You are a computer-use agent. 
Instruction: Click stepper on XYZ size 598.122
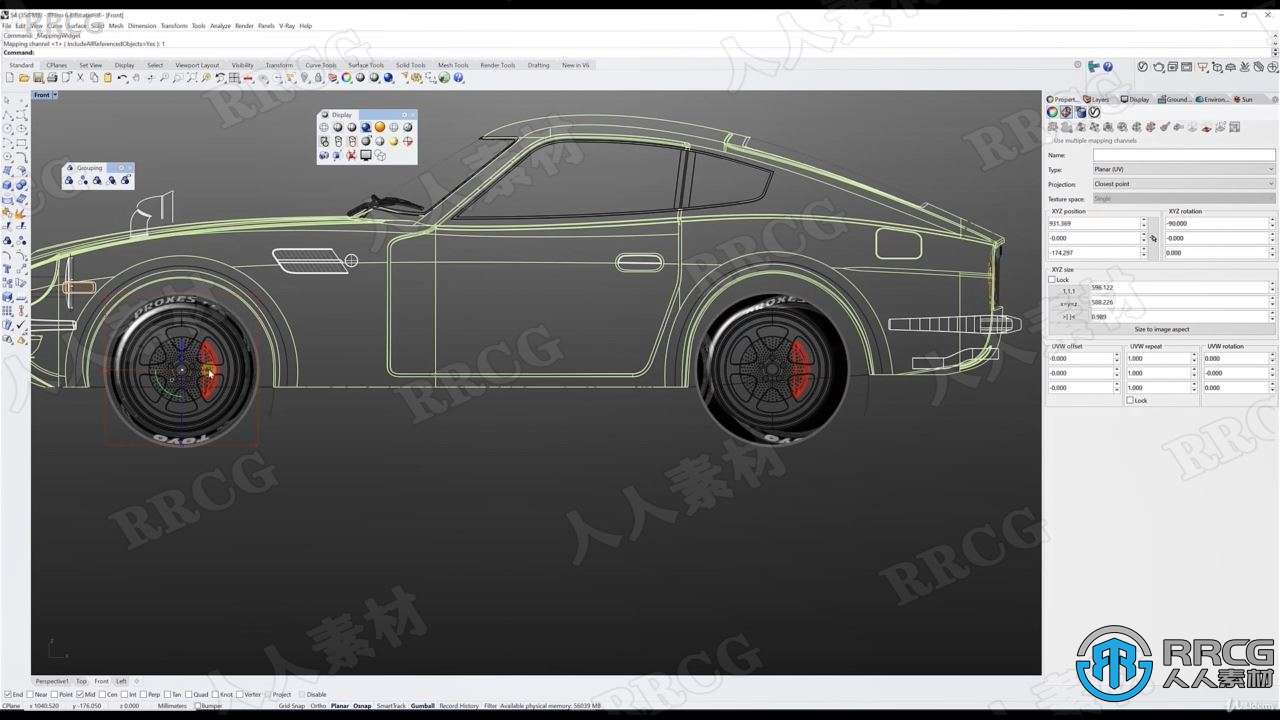[1272, 287]
